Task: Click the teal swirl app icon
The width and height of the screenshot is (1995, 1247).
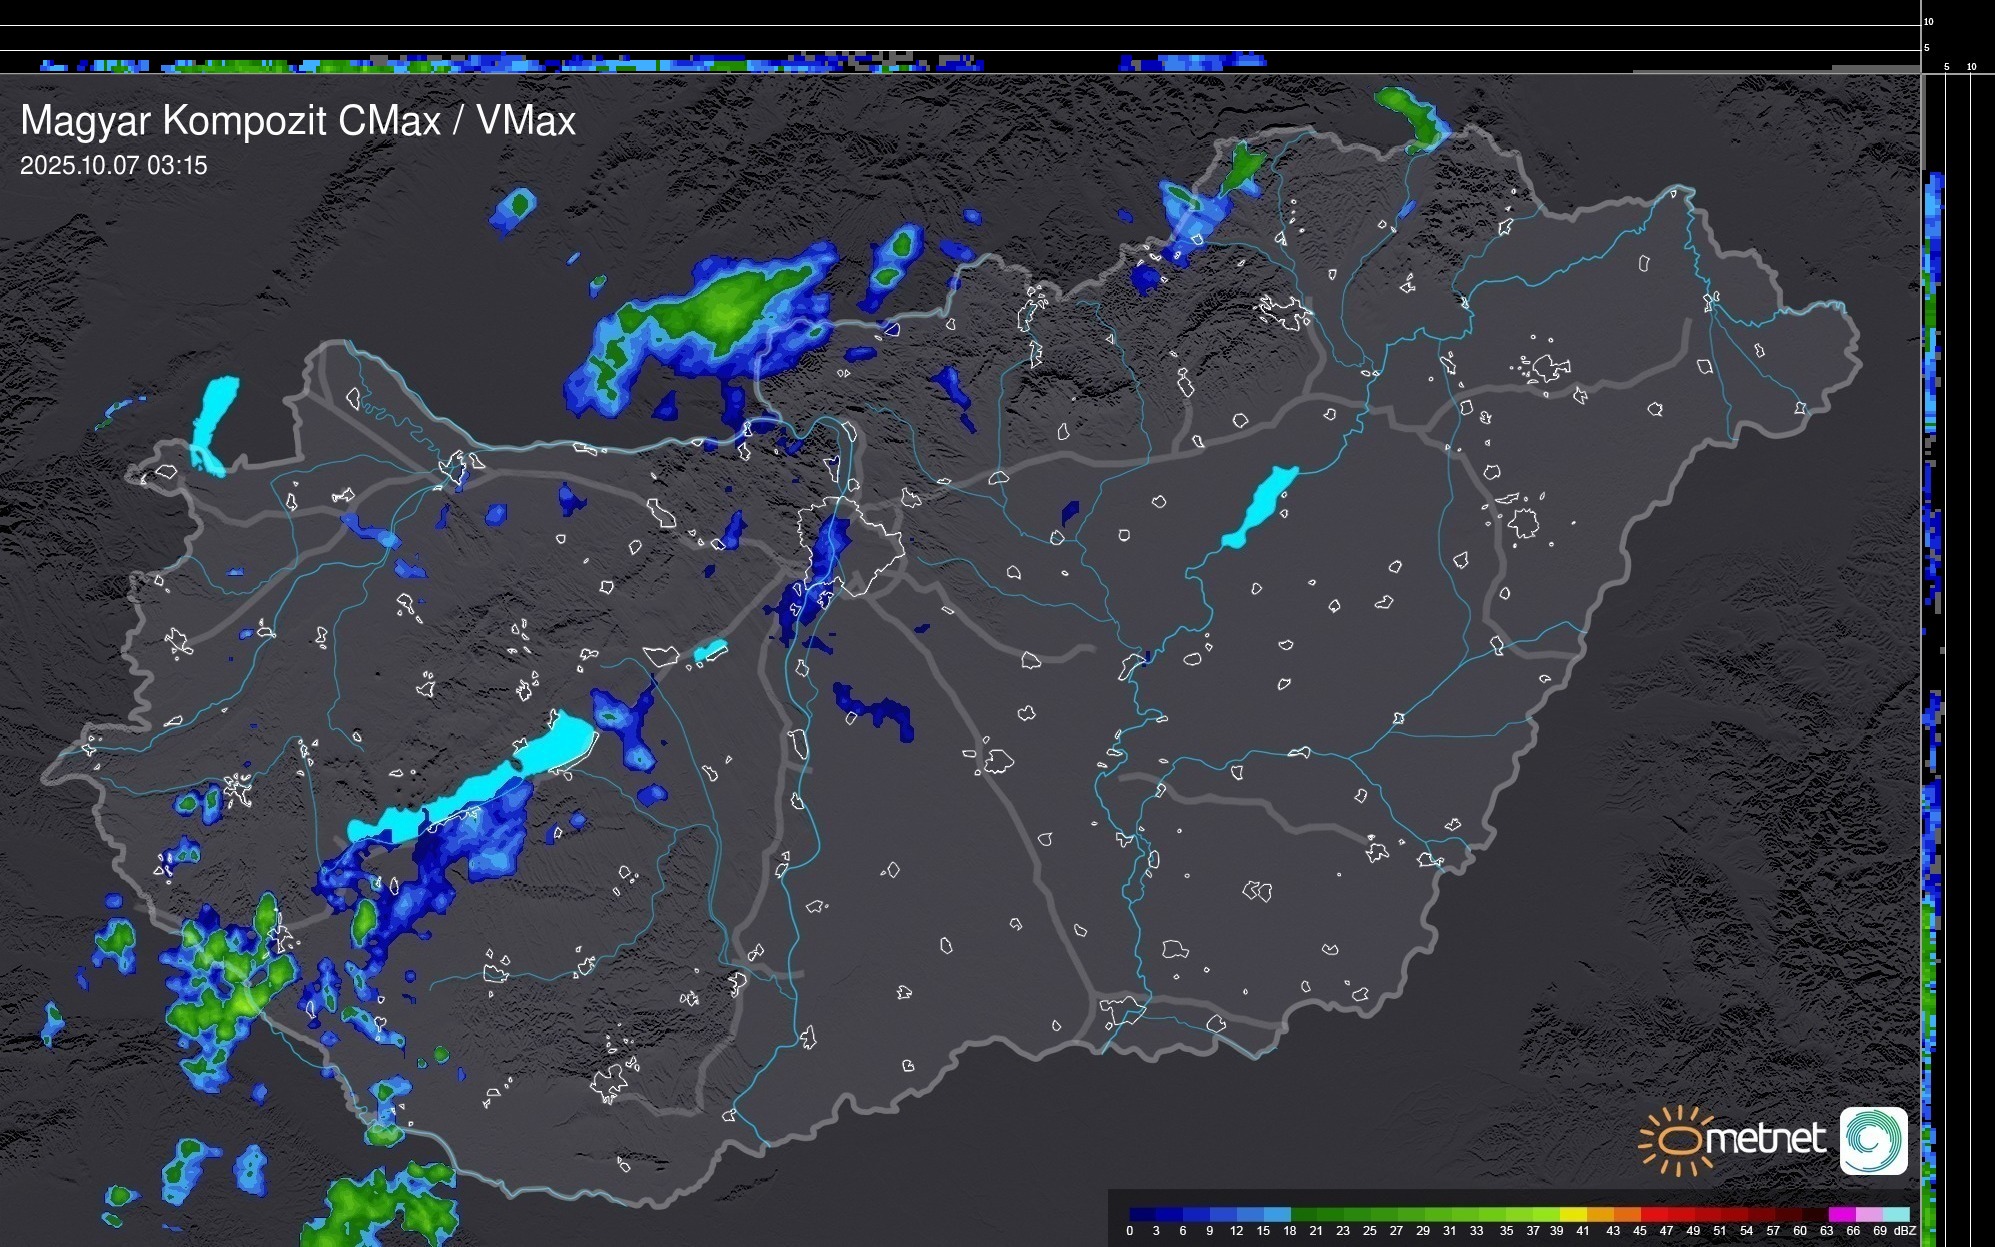Action: (x=1873, y=1140)
